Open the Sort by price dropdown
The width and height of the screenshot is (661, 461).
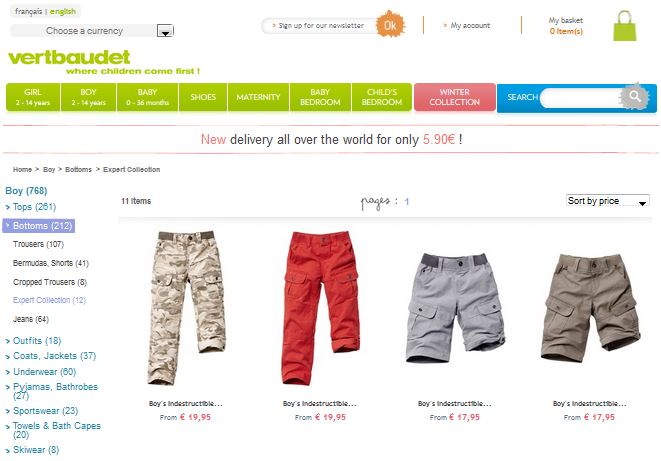[607, 201]
